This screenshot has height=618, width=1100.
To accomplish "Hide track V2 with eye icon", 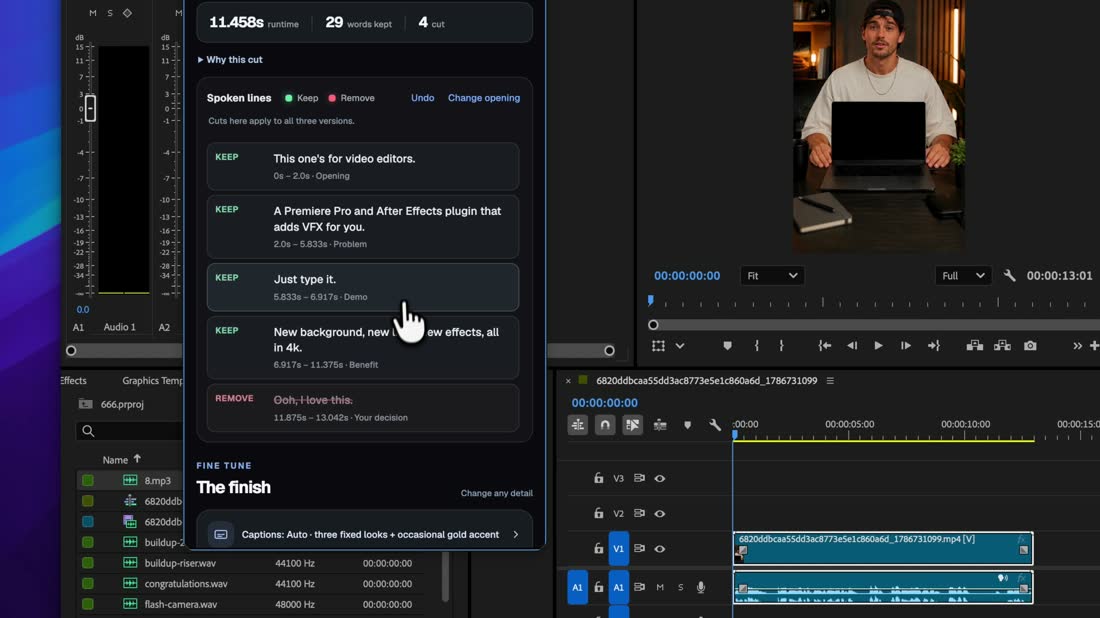I will point(659,513).
